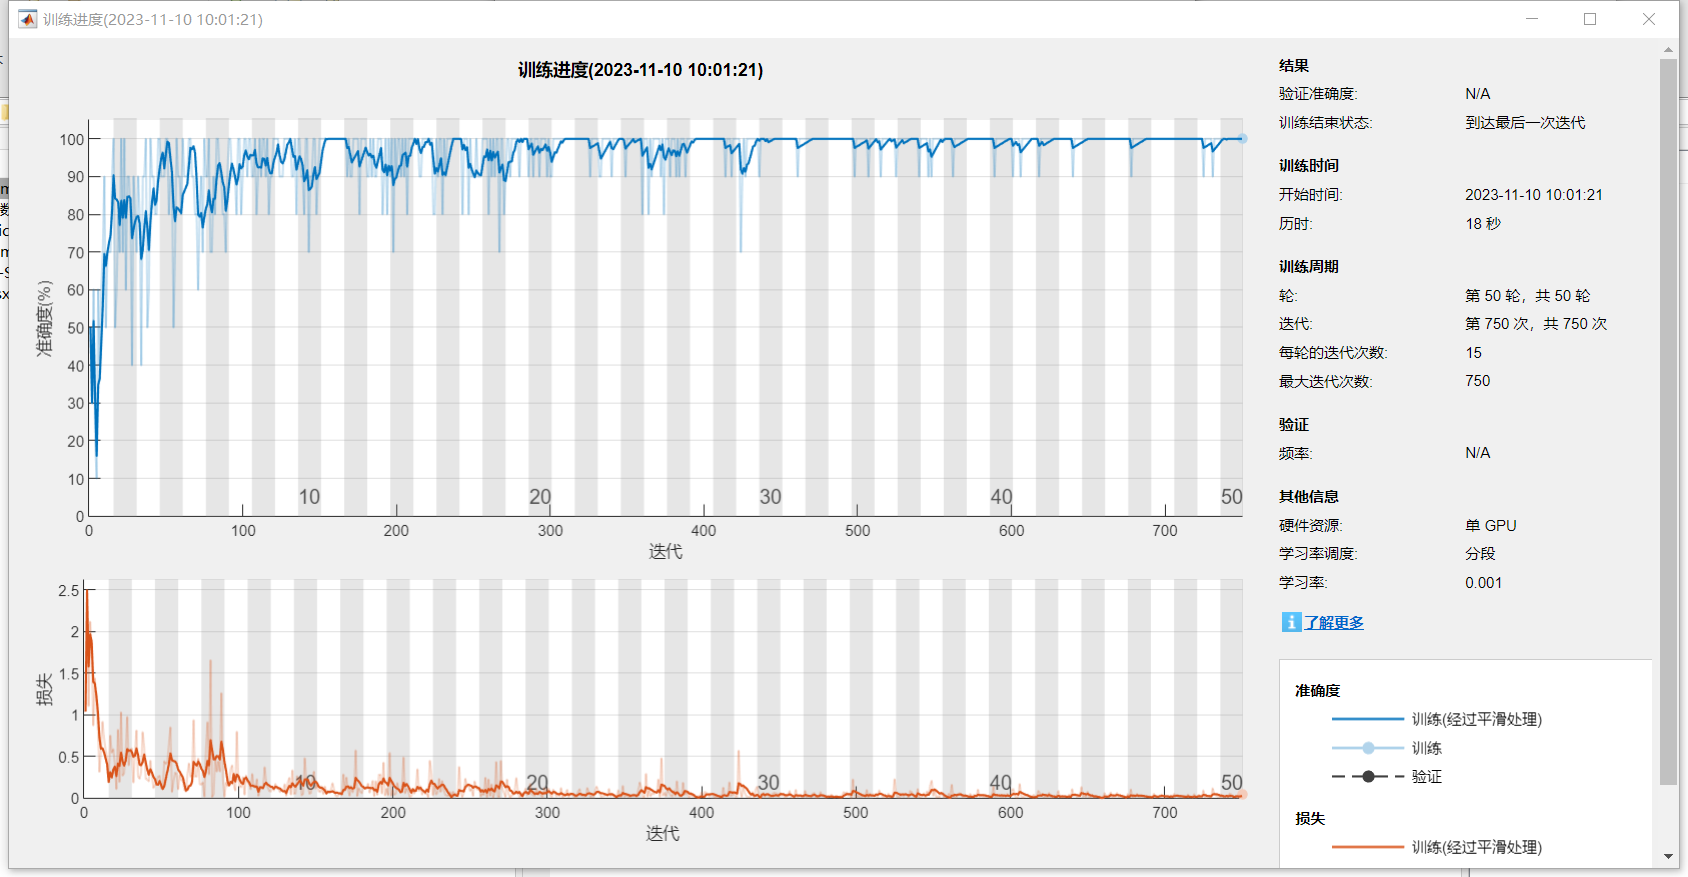Click the vertical scrollbar thumb
The image size is (1688, 877).
(x=1668, y=421)
